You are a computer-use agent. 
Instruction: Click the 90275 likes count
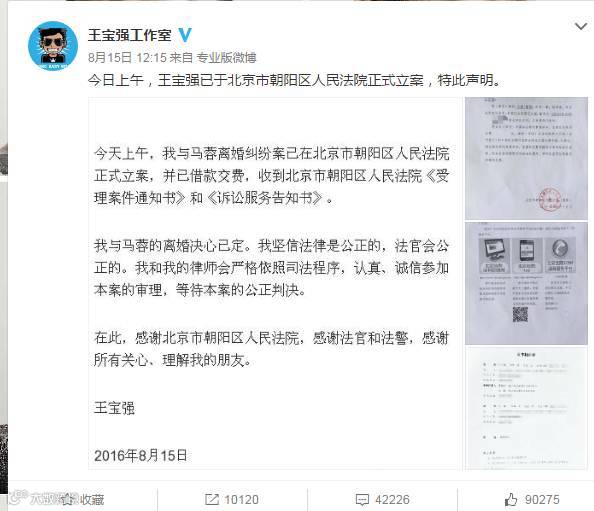pyautogui.click(x=542, y=500)
